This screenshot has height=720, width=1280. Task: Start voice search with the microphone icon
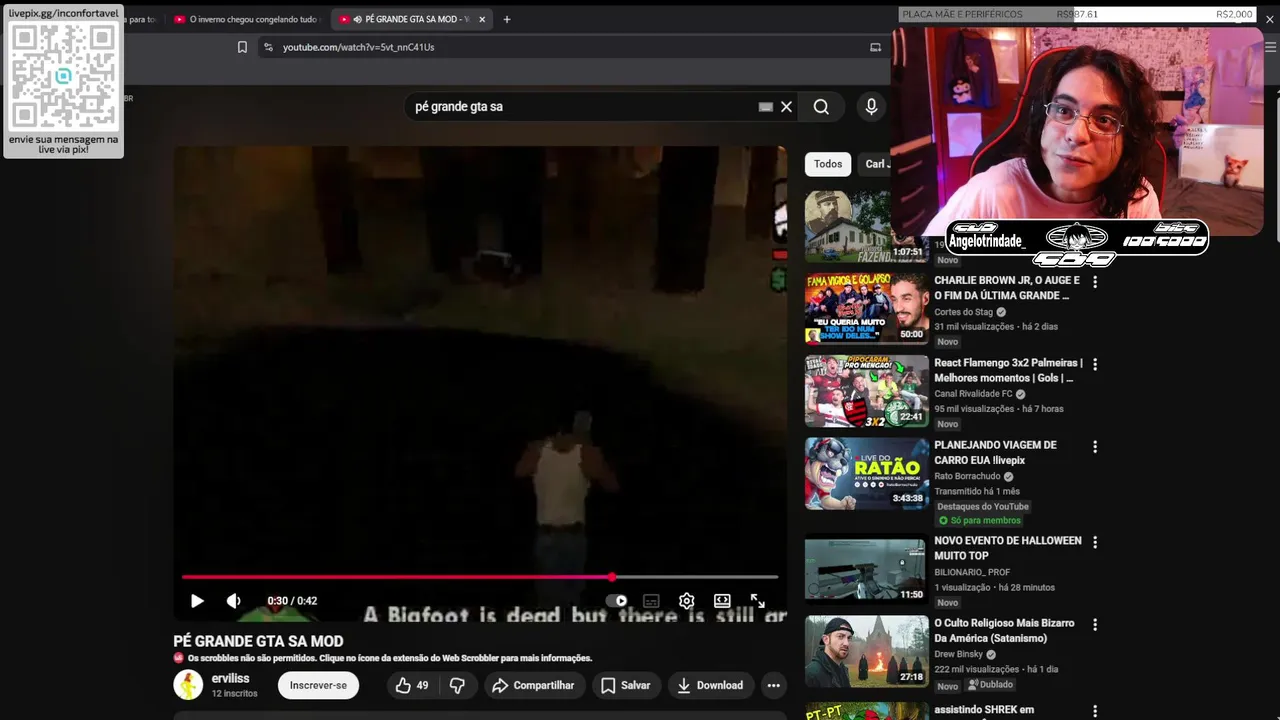click(x=871, y=107)
